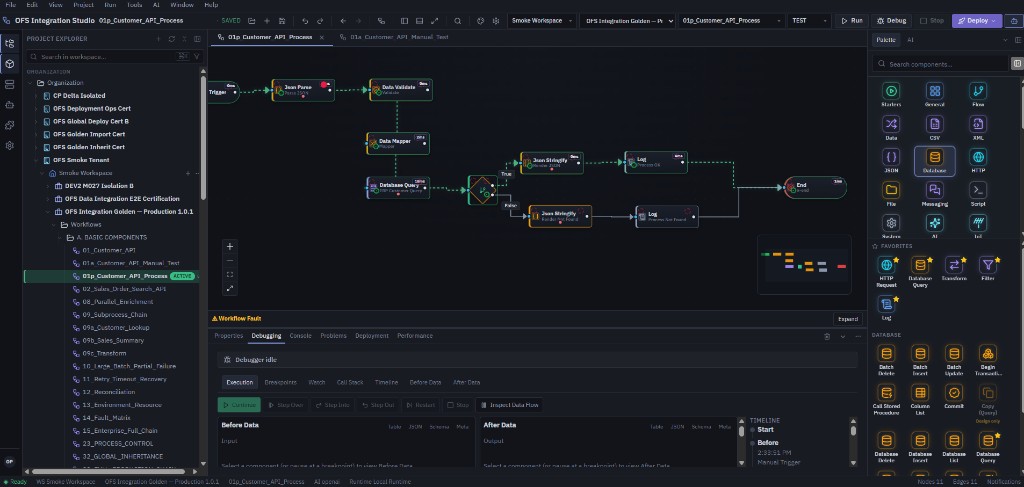Pick the Call Stored Procedure component
Screen dimensions: 1024x487
click(887, 400)
